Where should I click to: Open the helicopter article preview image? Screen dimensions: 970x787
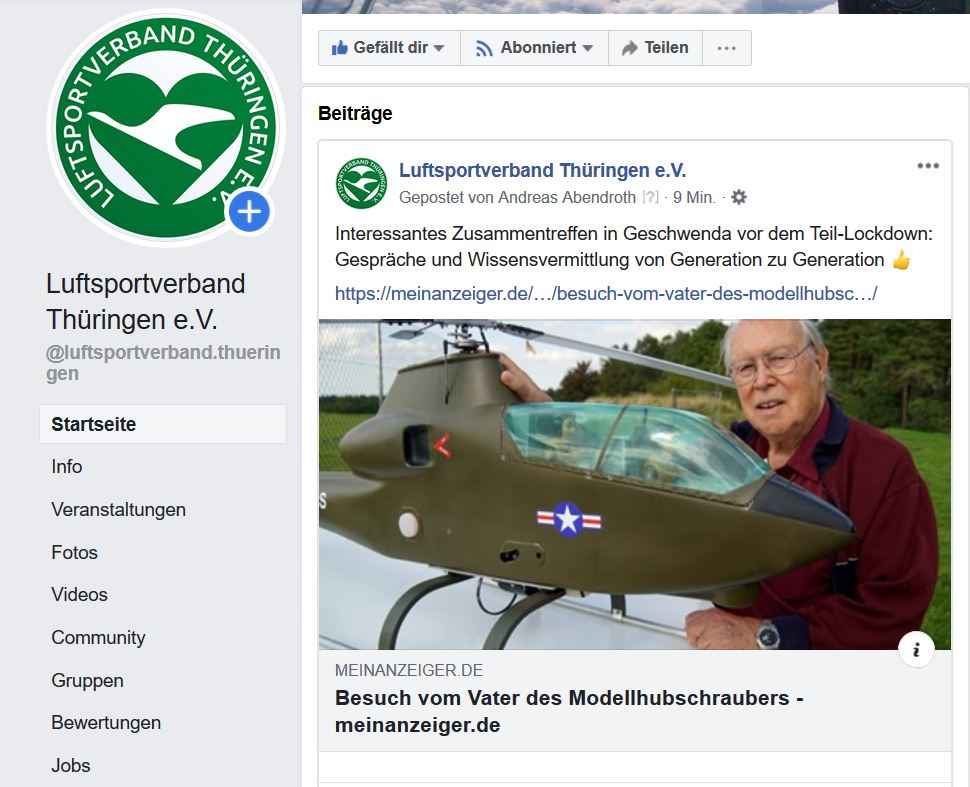click(x=635, y=484)
